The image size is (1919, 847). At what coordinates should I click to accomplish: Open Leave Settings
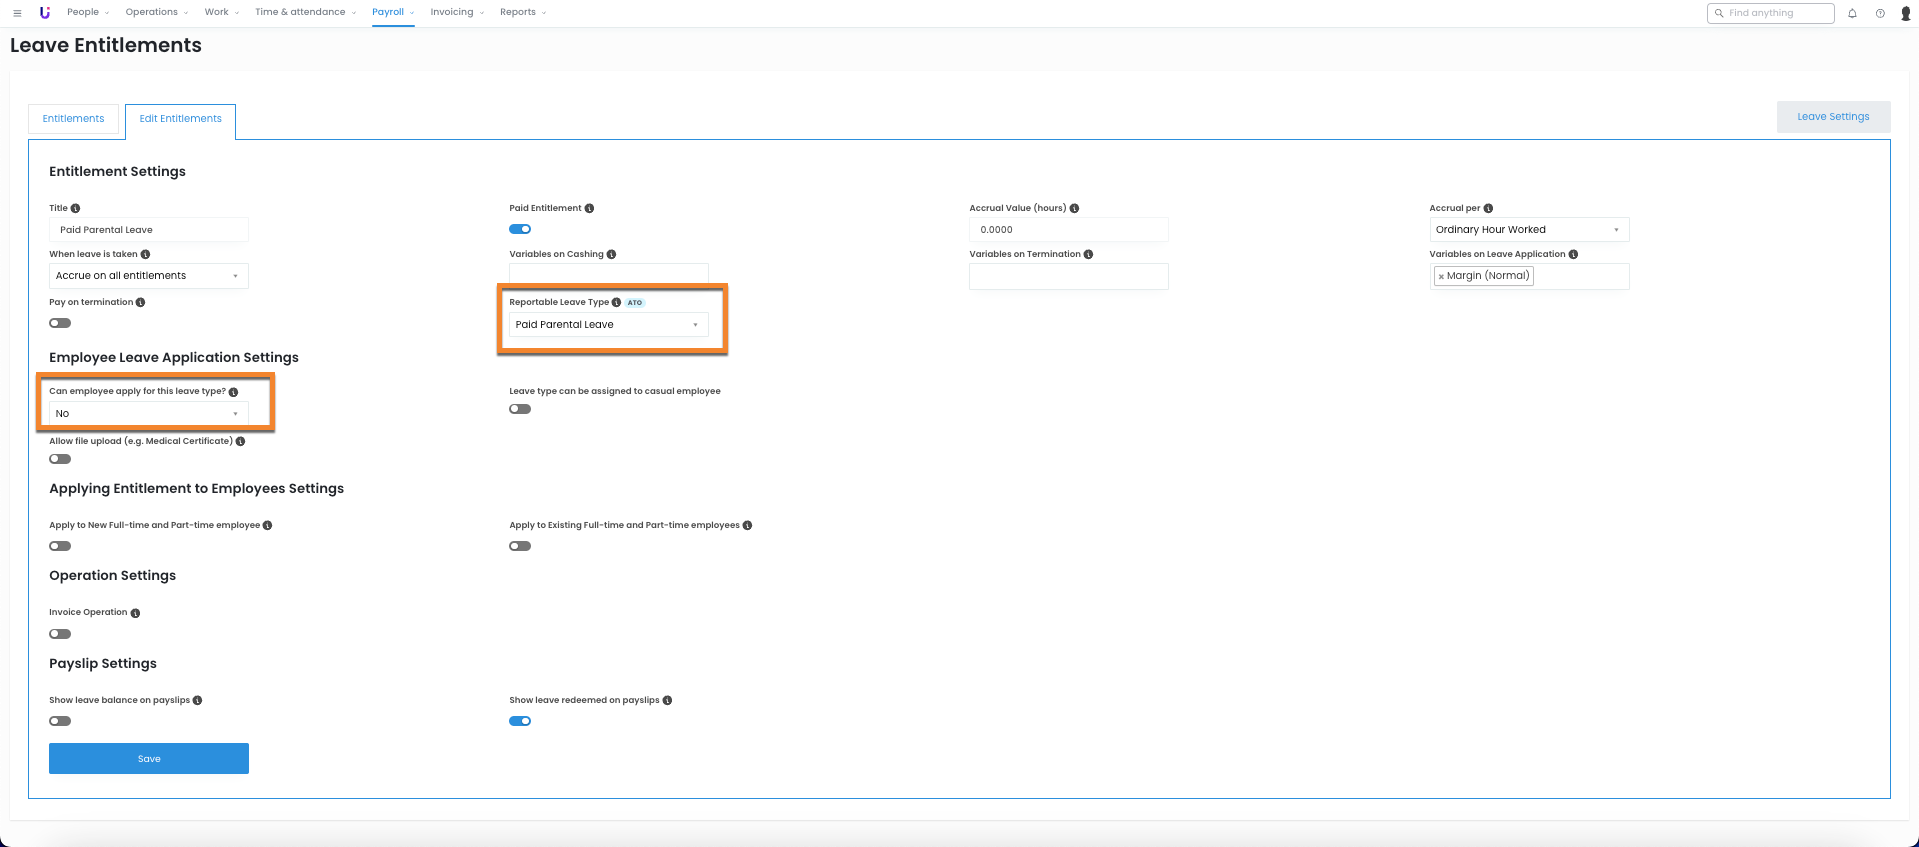(x=1832, y=117)
